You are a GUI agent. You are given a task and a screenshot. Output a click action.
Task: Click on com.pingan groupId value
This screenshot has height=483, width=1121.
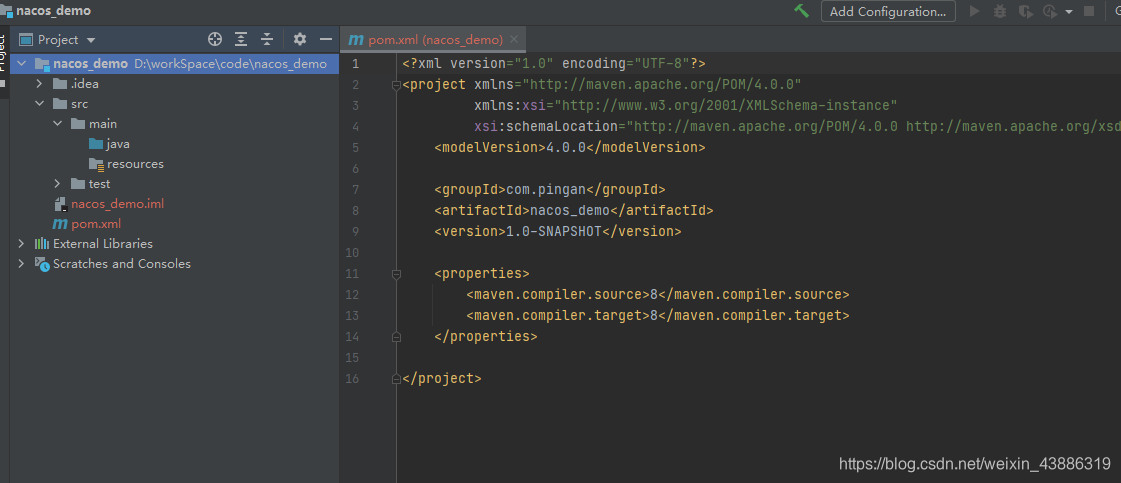point(546,190)
